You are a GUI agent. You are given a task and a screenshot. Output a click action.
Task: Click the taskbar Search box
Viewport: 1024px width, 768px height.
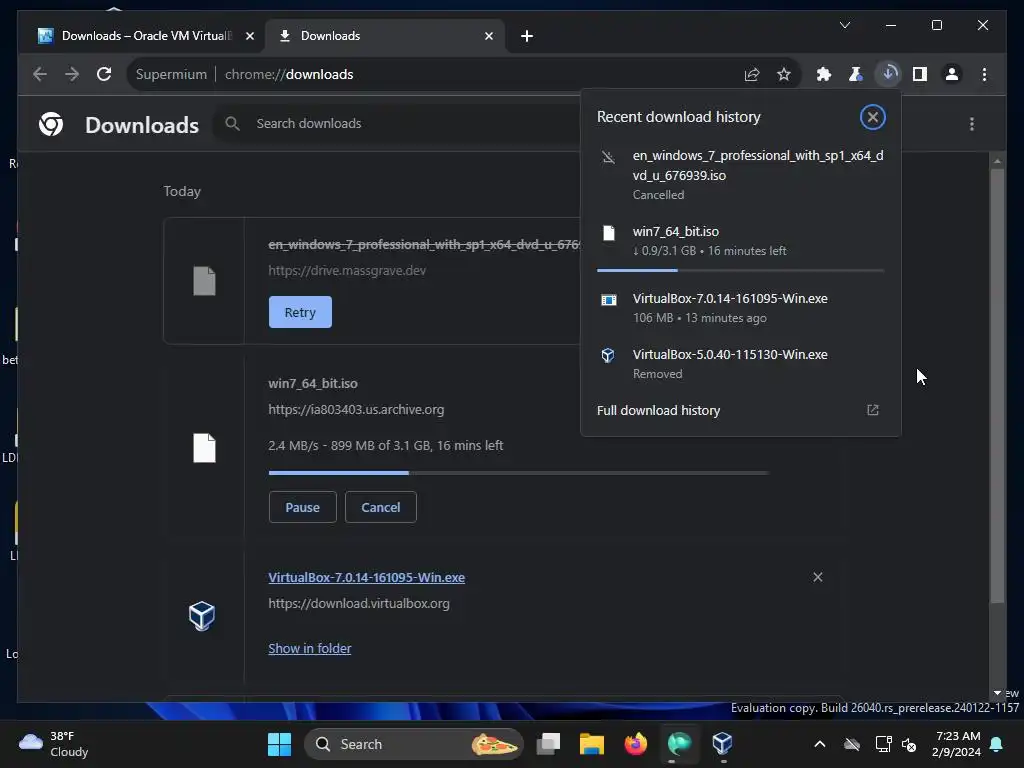[x=414, y=744]
